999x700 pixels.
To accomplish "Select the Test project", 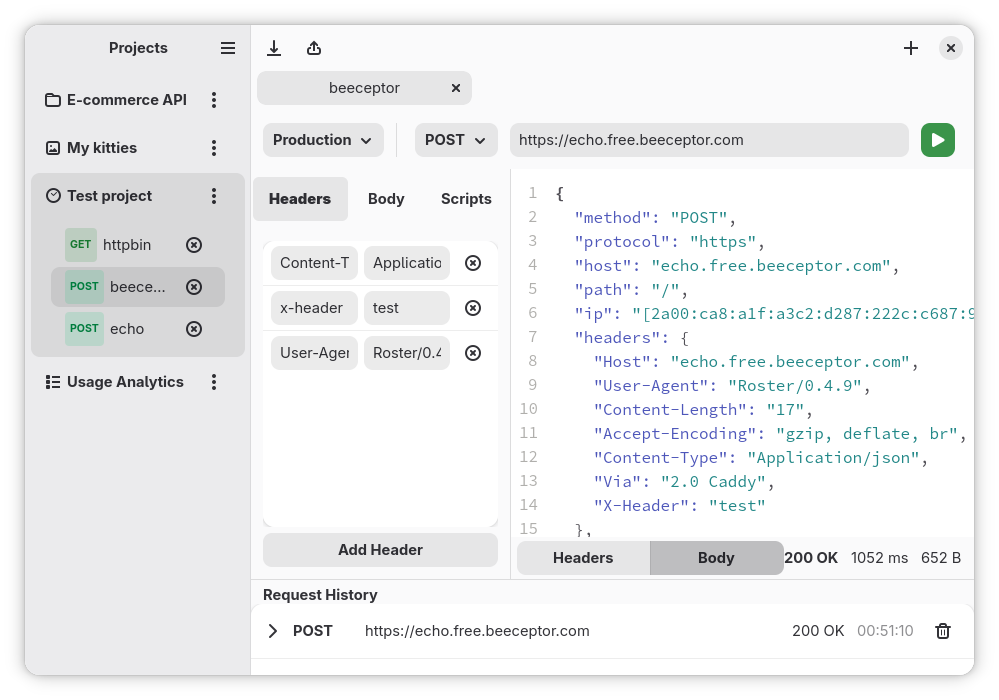I will pyautogui.click(x=110, y=196).
